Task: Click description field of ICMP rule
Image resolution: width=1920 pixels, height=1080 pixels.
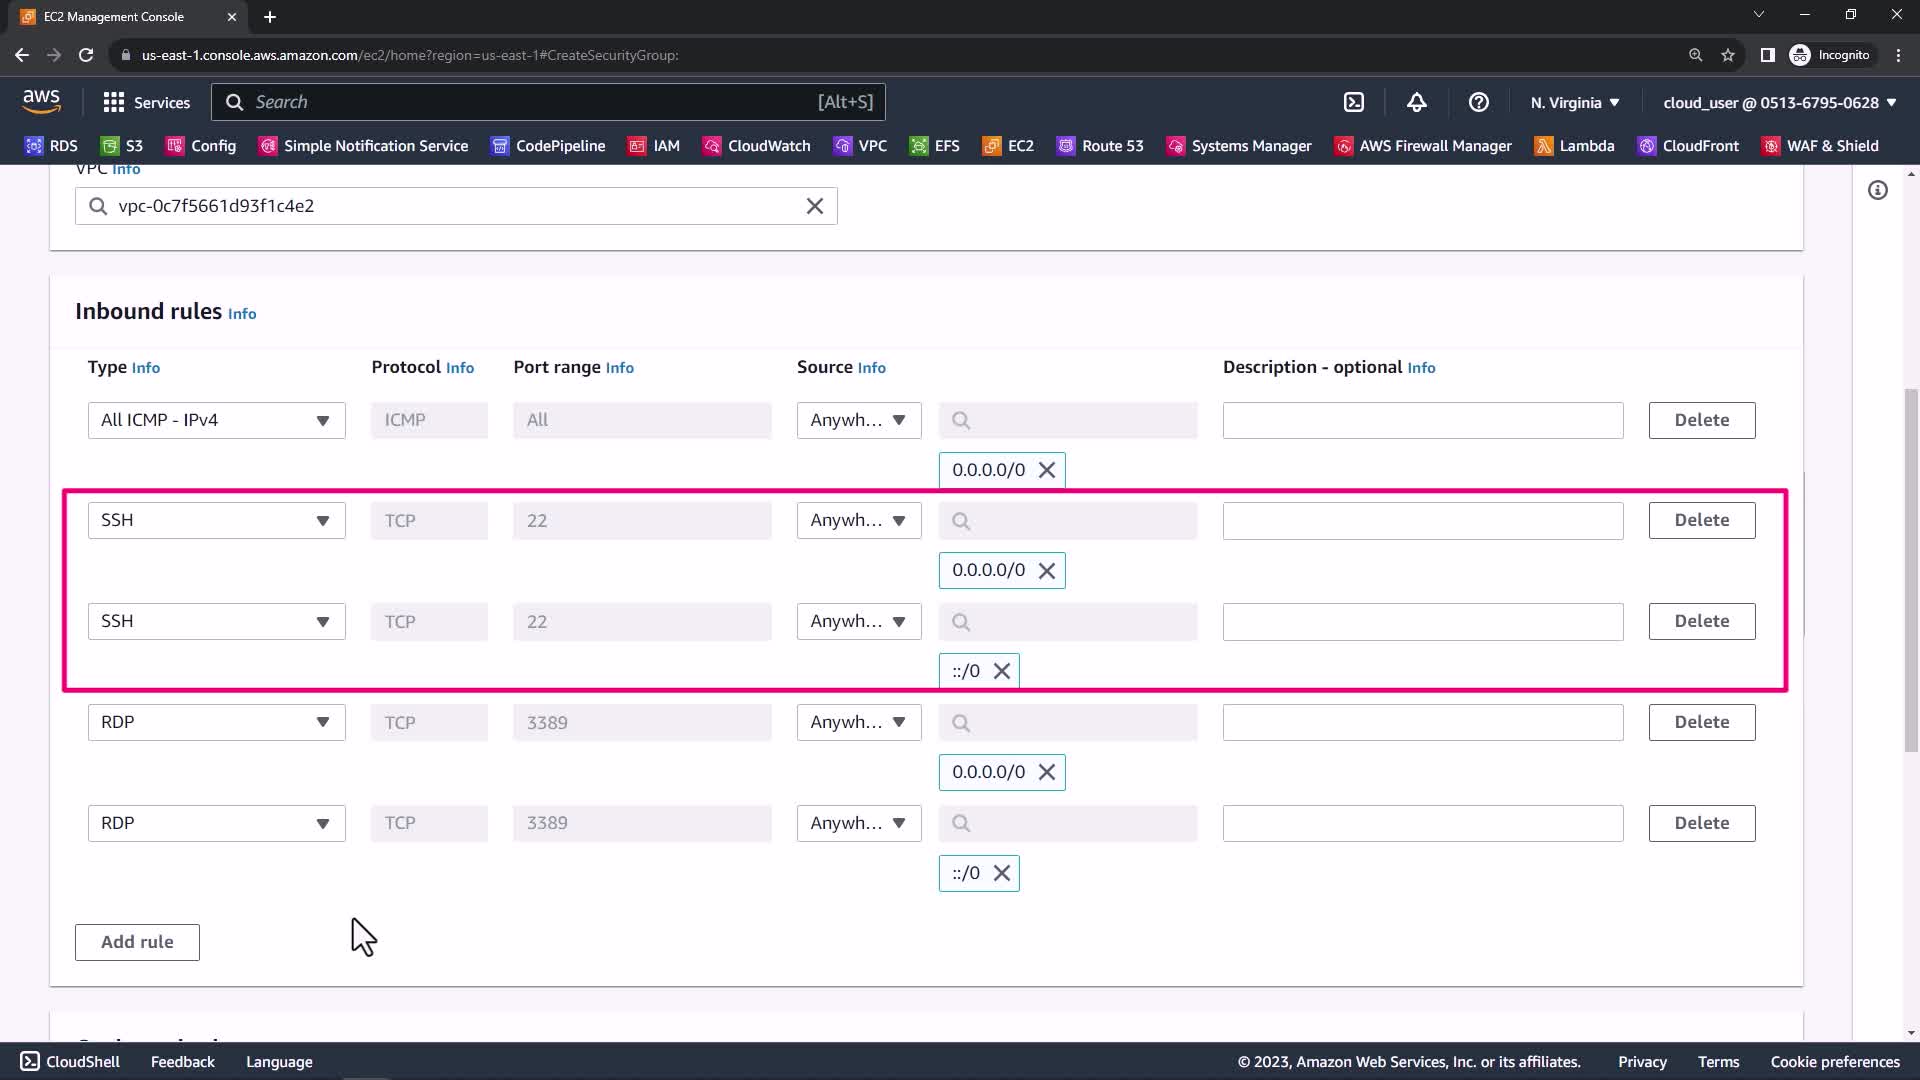Action: click(1422, 420)
